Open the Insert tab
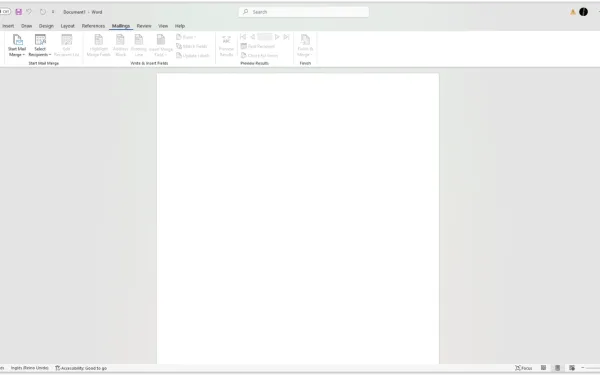 point(8,26)
